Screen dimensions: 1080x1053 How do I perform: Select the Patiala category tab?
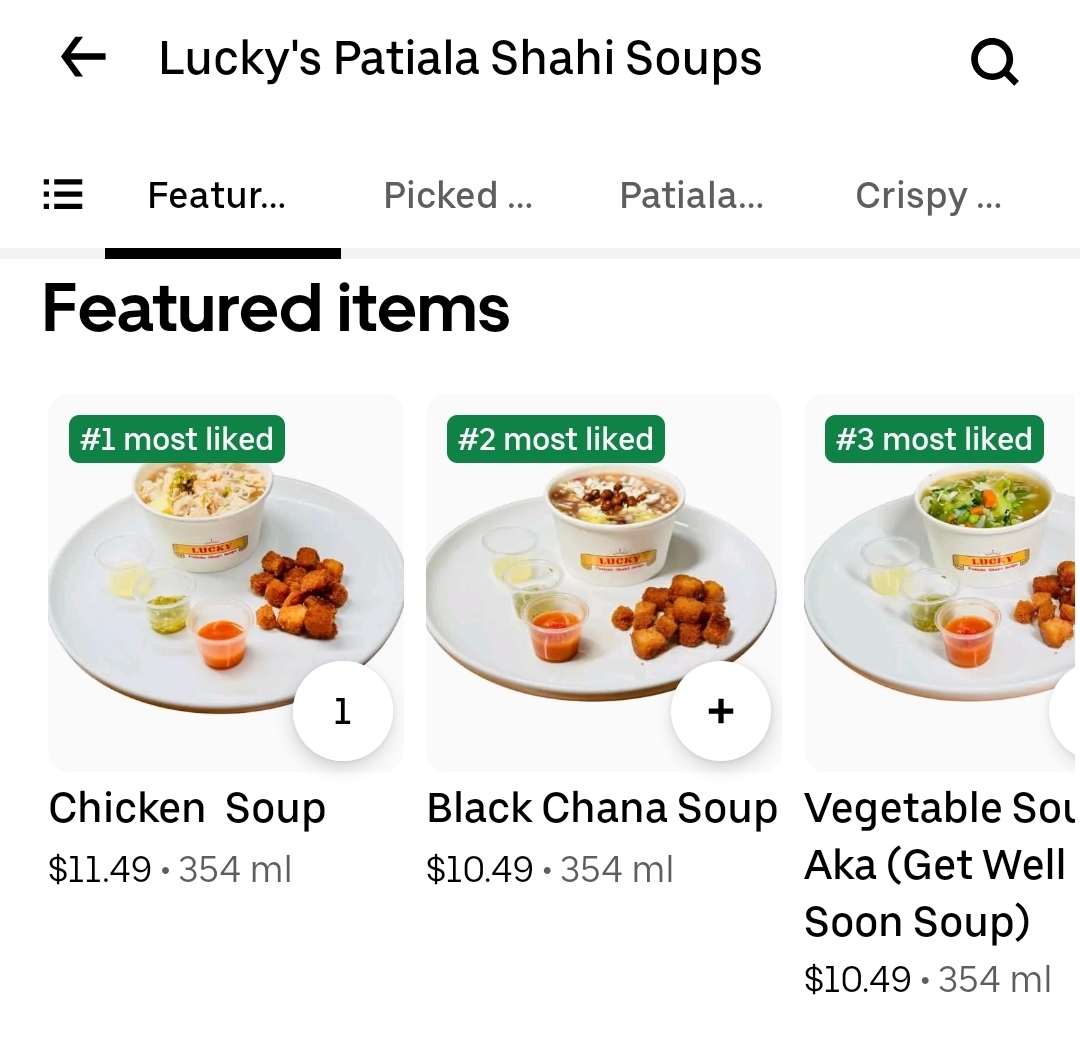tap(691, 196)
